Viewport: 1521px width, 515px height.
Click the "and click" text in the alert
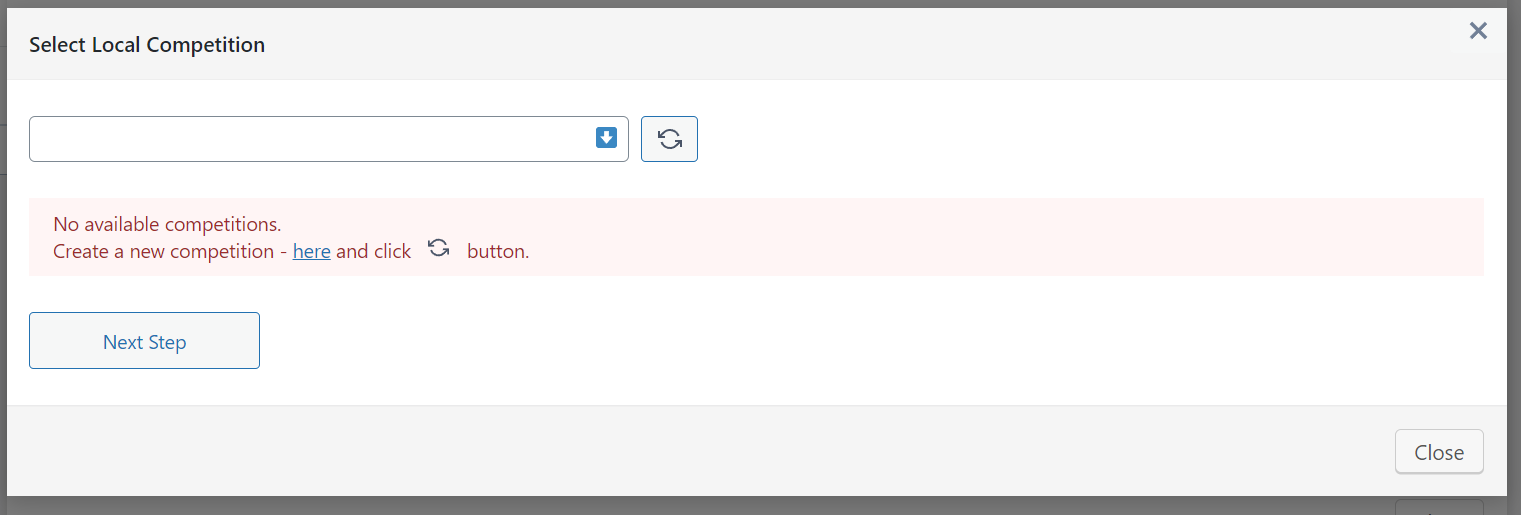tap(373, 251)
